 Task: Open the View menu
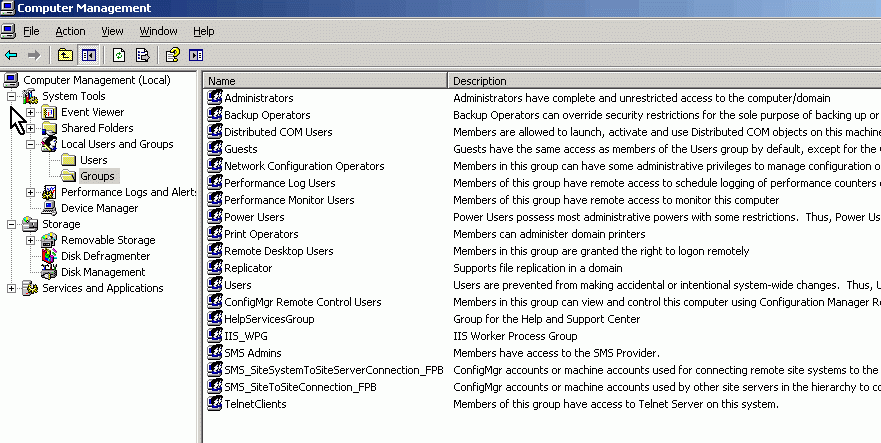pyautogui.click(x=112, y=31)
